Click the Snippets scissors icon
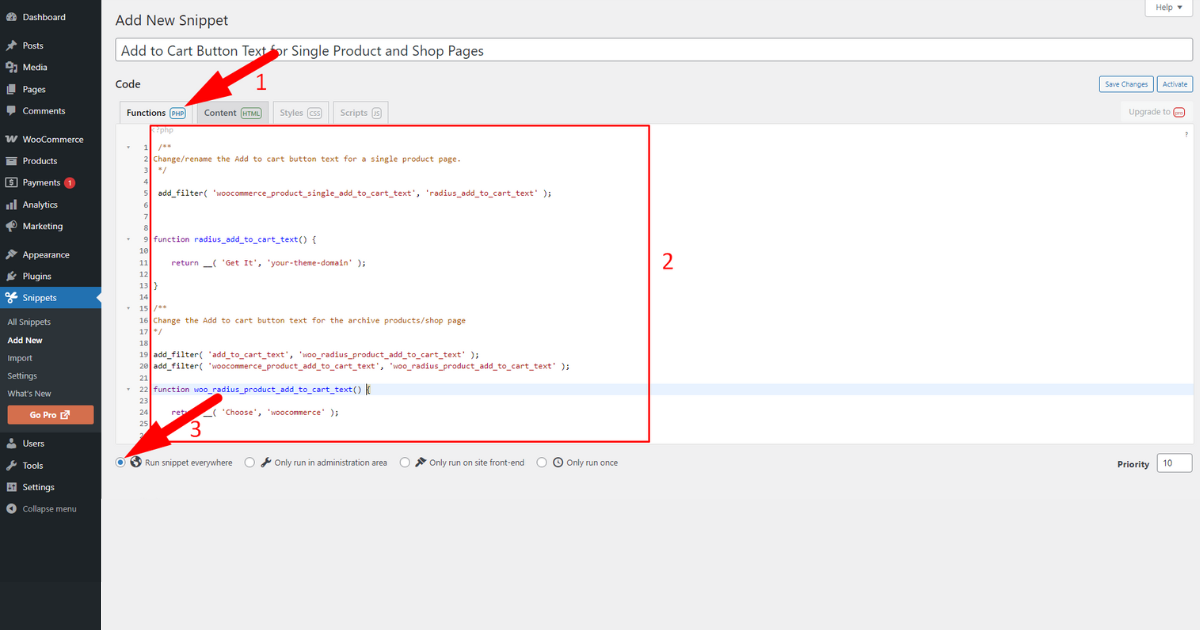Viewport: 1200px width, 630px height. pos(11,298)
